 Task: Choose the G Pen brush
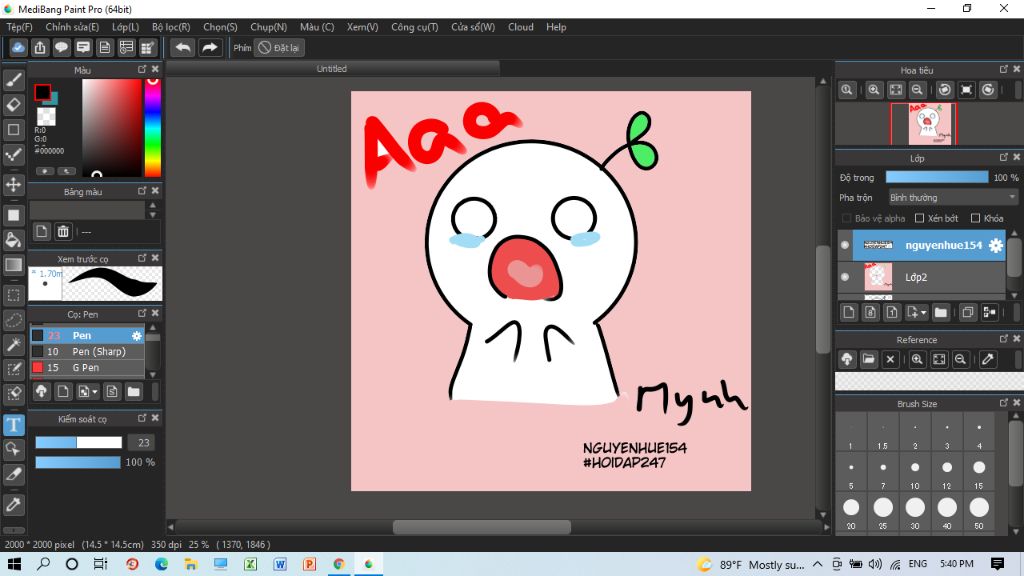88,368
